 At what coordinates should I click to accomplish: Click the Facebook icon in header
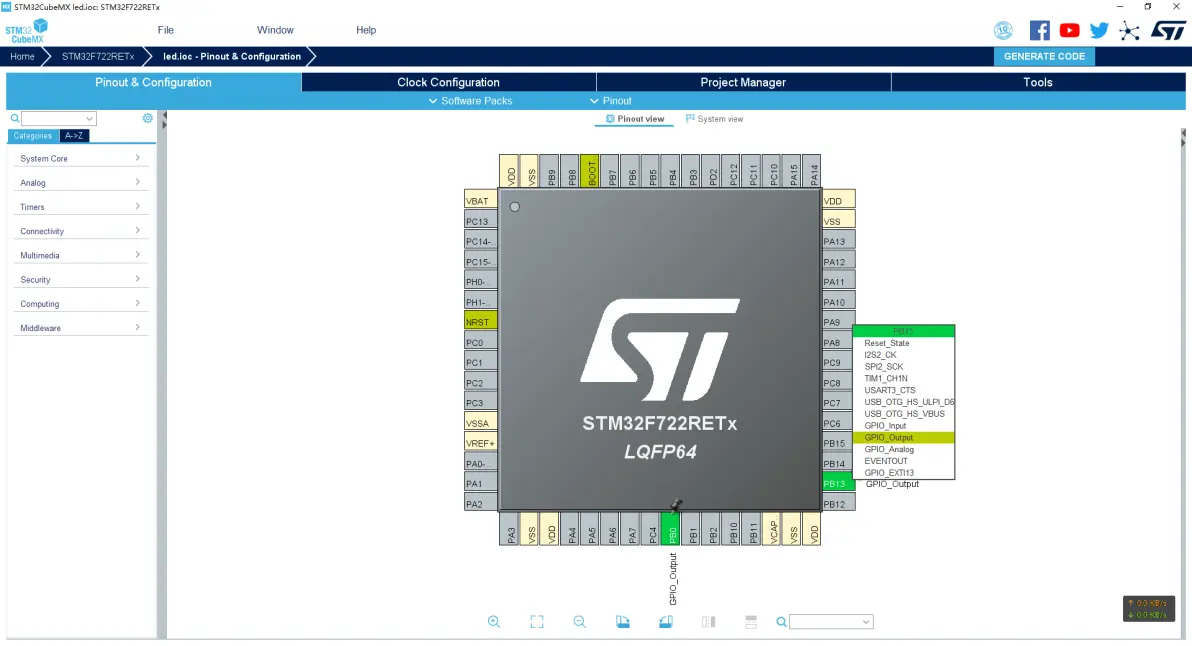pyautogui.click(x=1040, y=30)
